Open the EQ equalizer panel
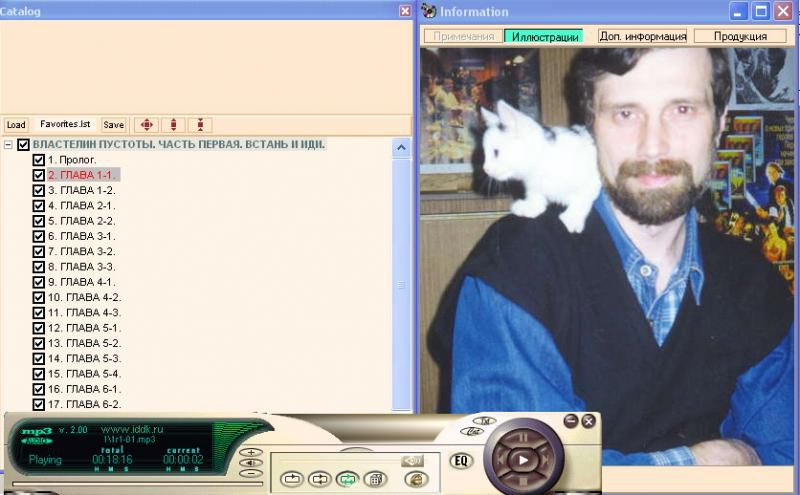This screenshot has width=800, height=495. tap(462, 461)
